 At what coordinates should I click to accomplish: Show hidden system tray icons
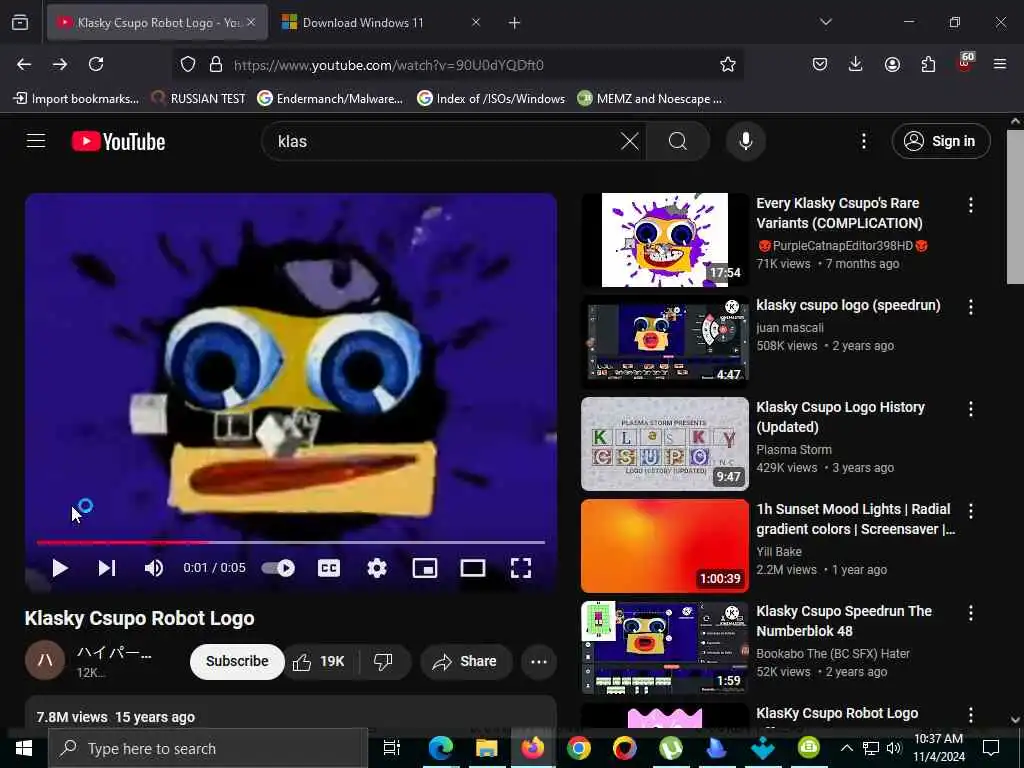846,748
